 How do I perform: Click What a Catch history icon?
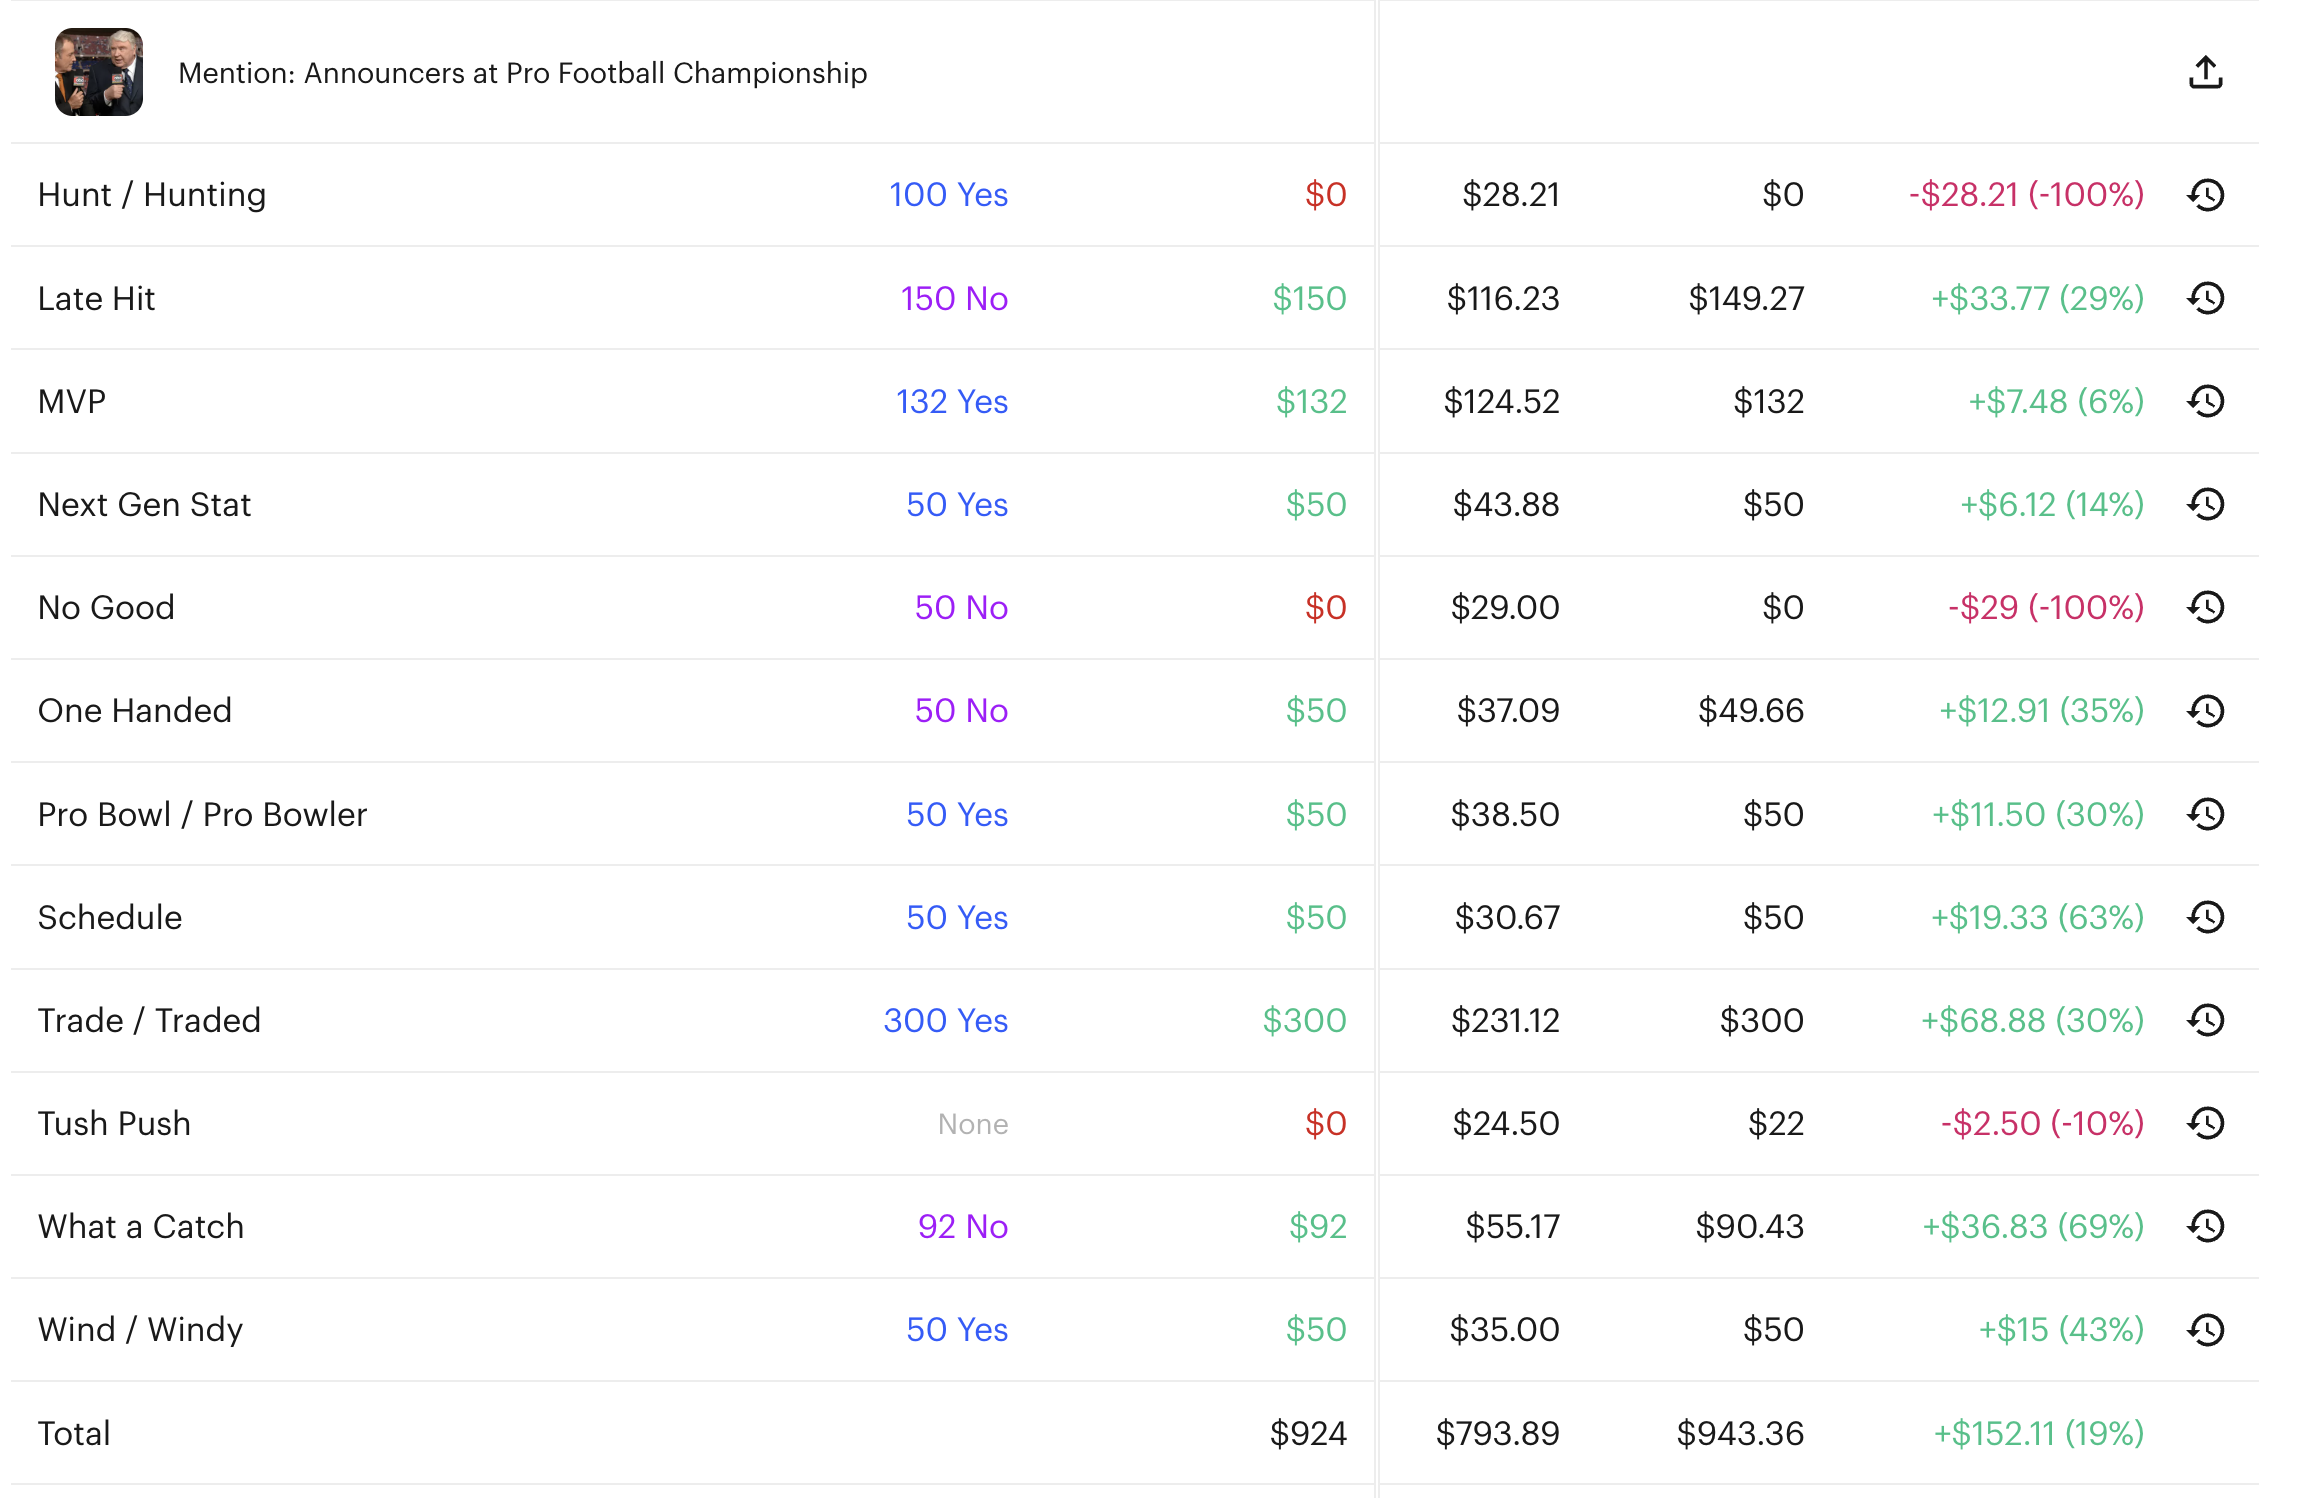2205,1227
